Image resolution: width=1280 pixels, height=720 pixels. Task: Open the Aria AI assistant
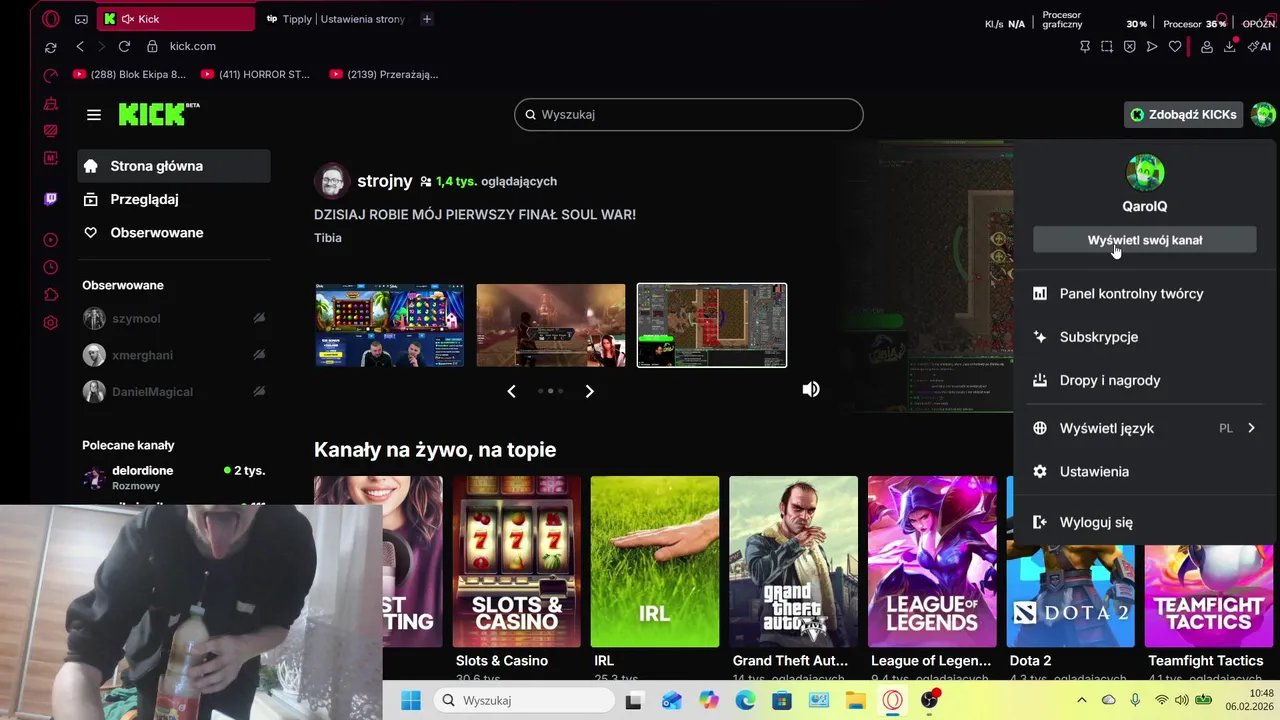1259,46
